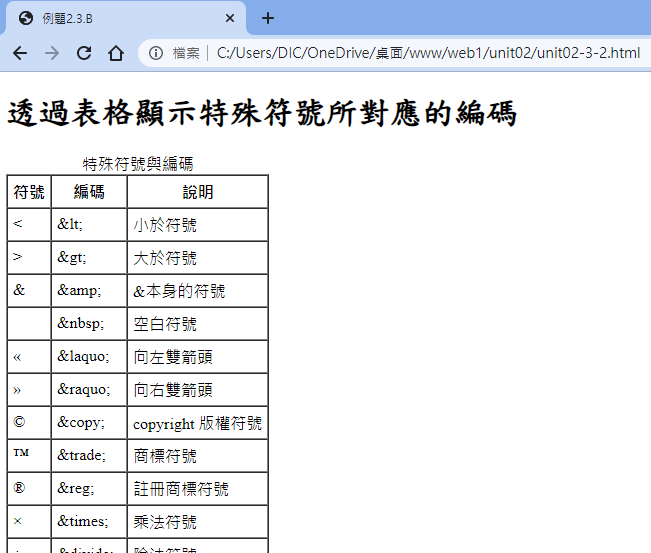Click the forward navigation arrow
Image resolution: width=651 pixels, height=553 pixels.
pos(52,53)
